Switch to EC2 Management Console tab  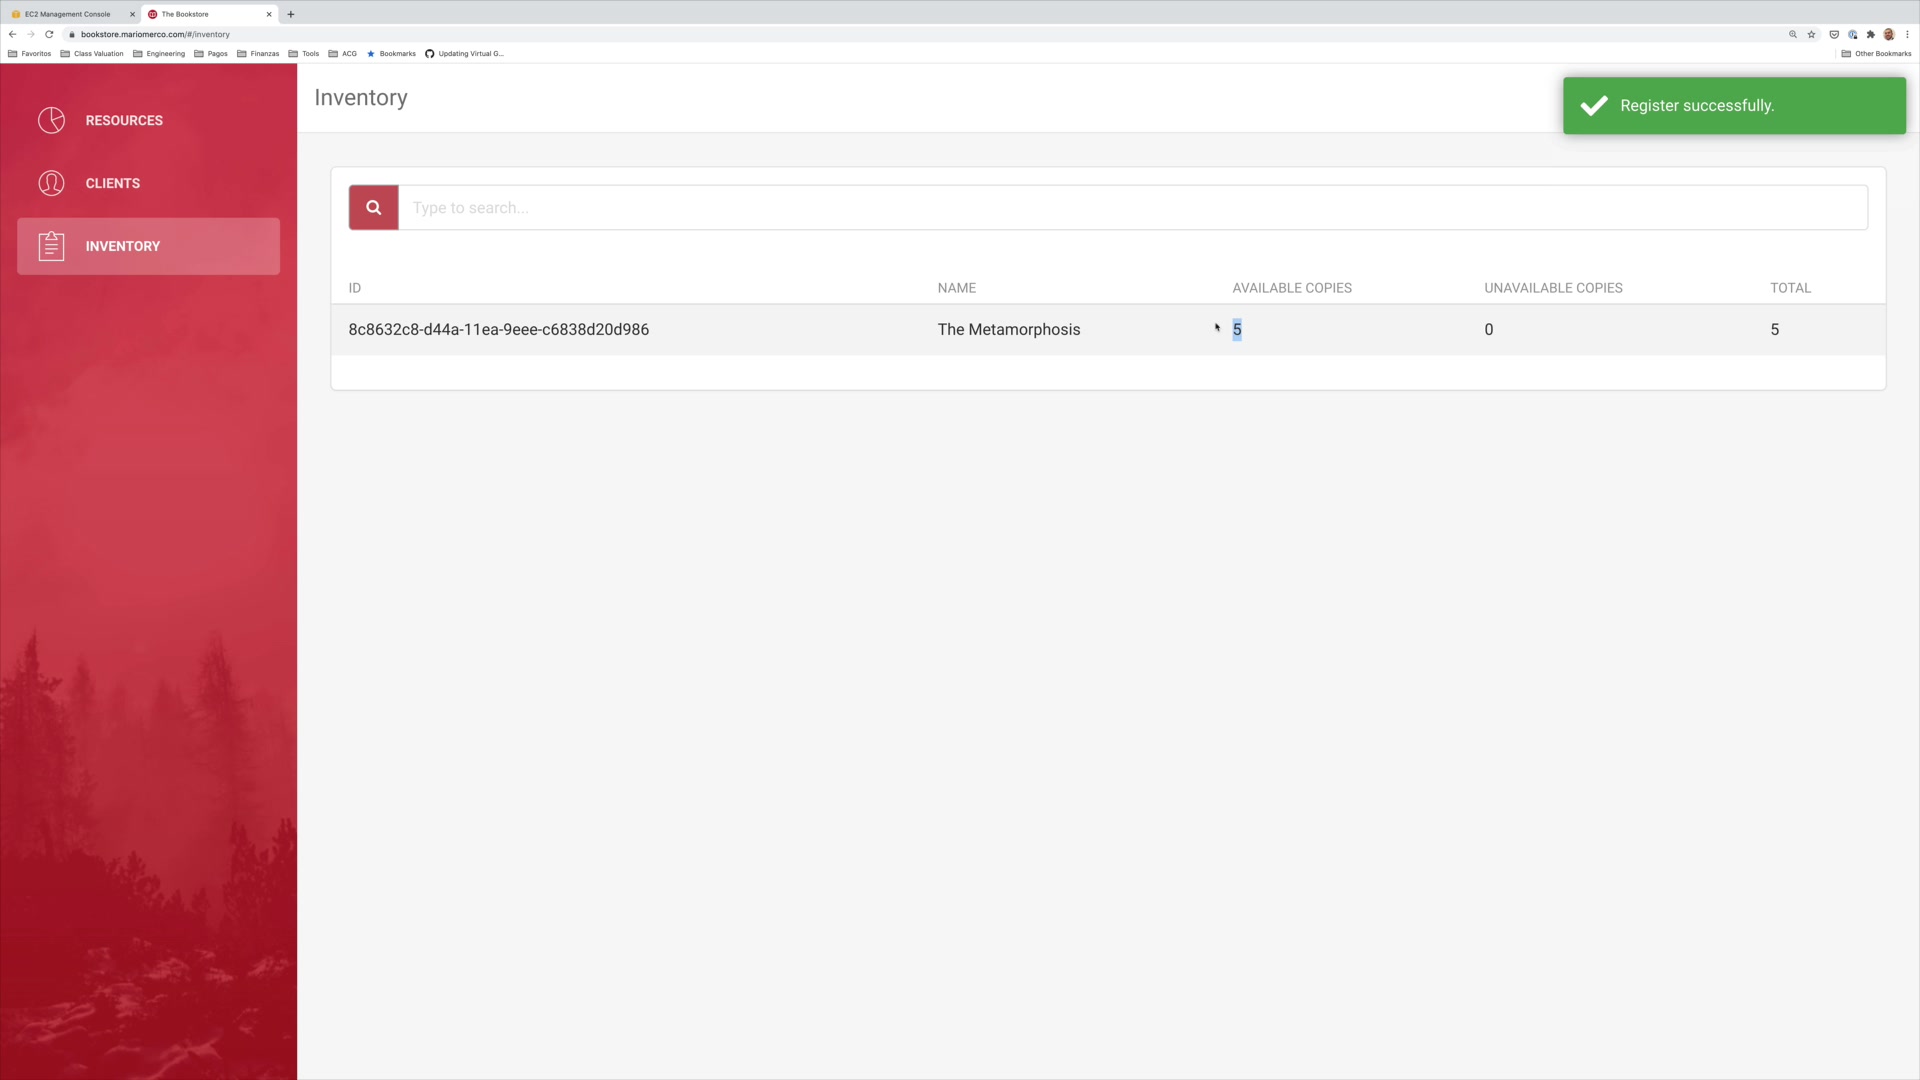point(68,14)
